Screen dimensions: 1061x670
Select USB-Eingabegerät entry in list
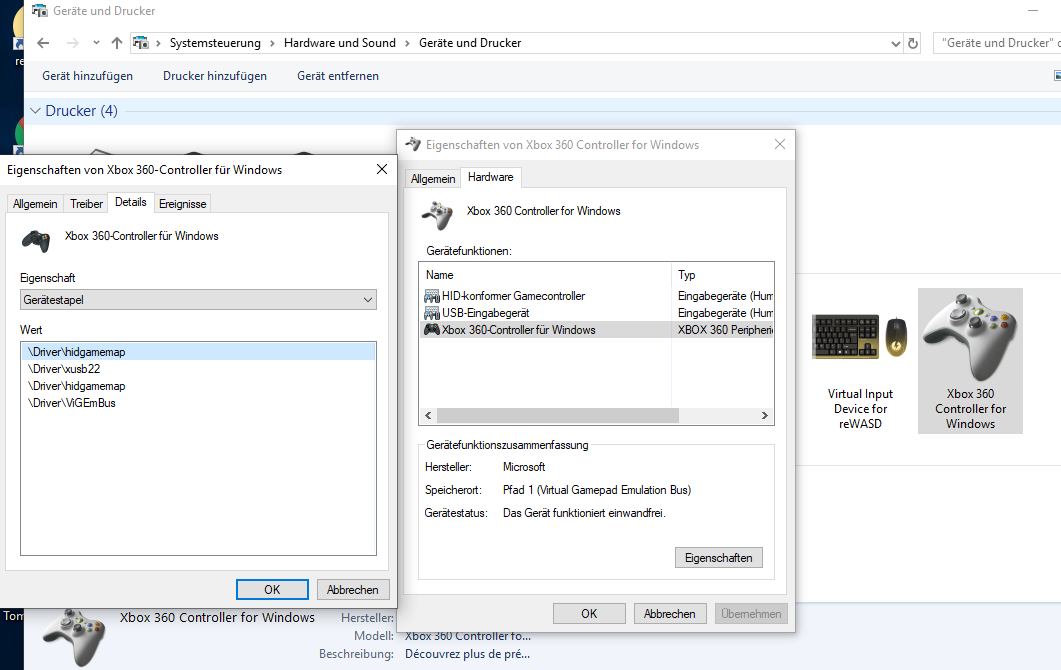point(485,313)
